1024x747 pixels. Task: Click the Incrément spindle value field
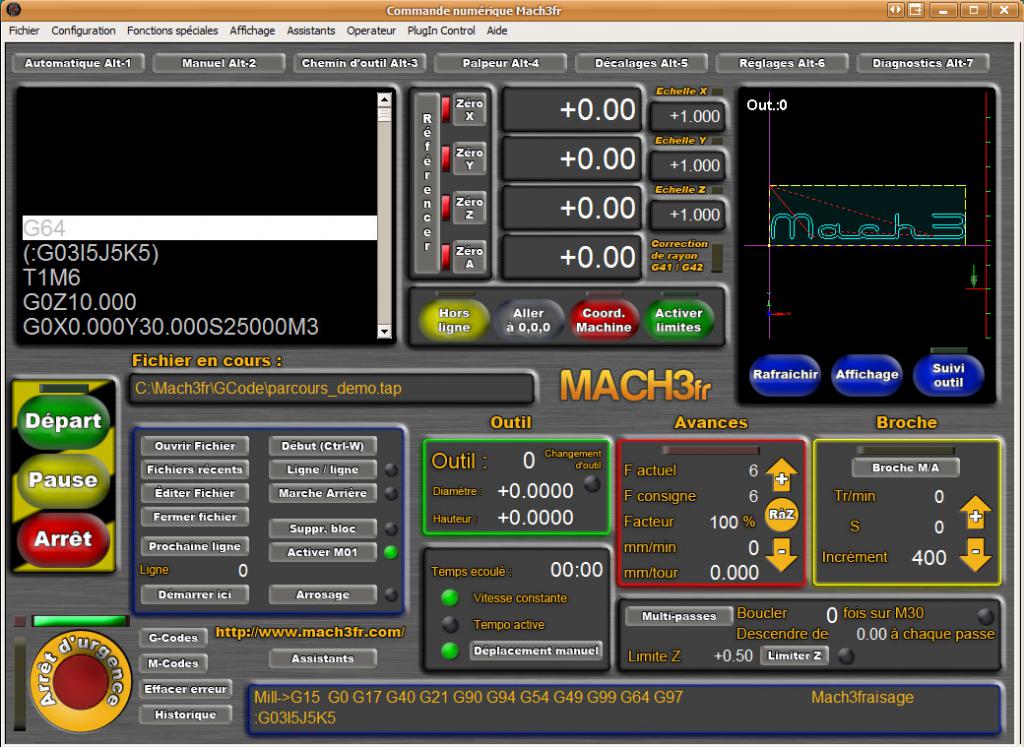click(929, 558)
